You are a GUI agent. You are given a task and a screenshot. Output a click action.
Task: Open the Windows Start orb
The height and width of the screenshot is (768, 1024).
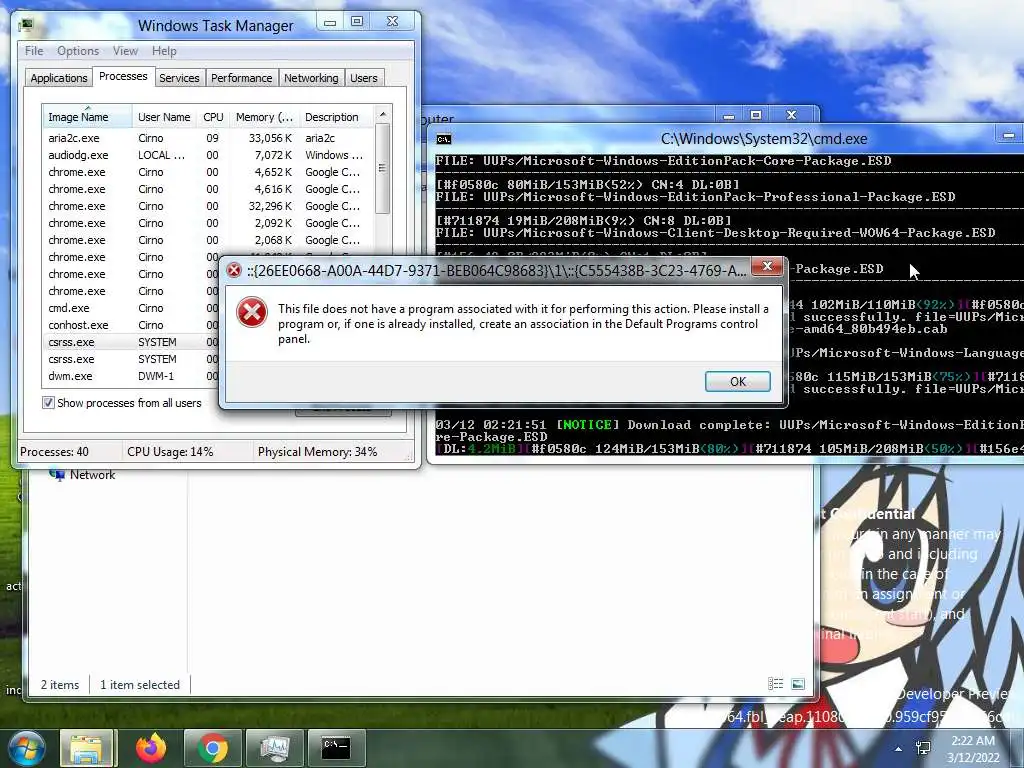tap(26, 748)
